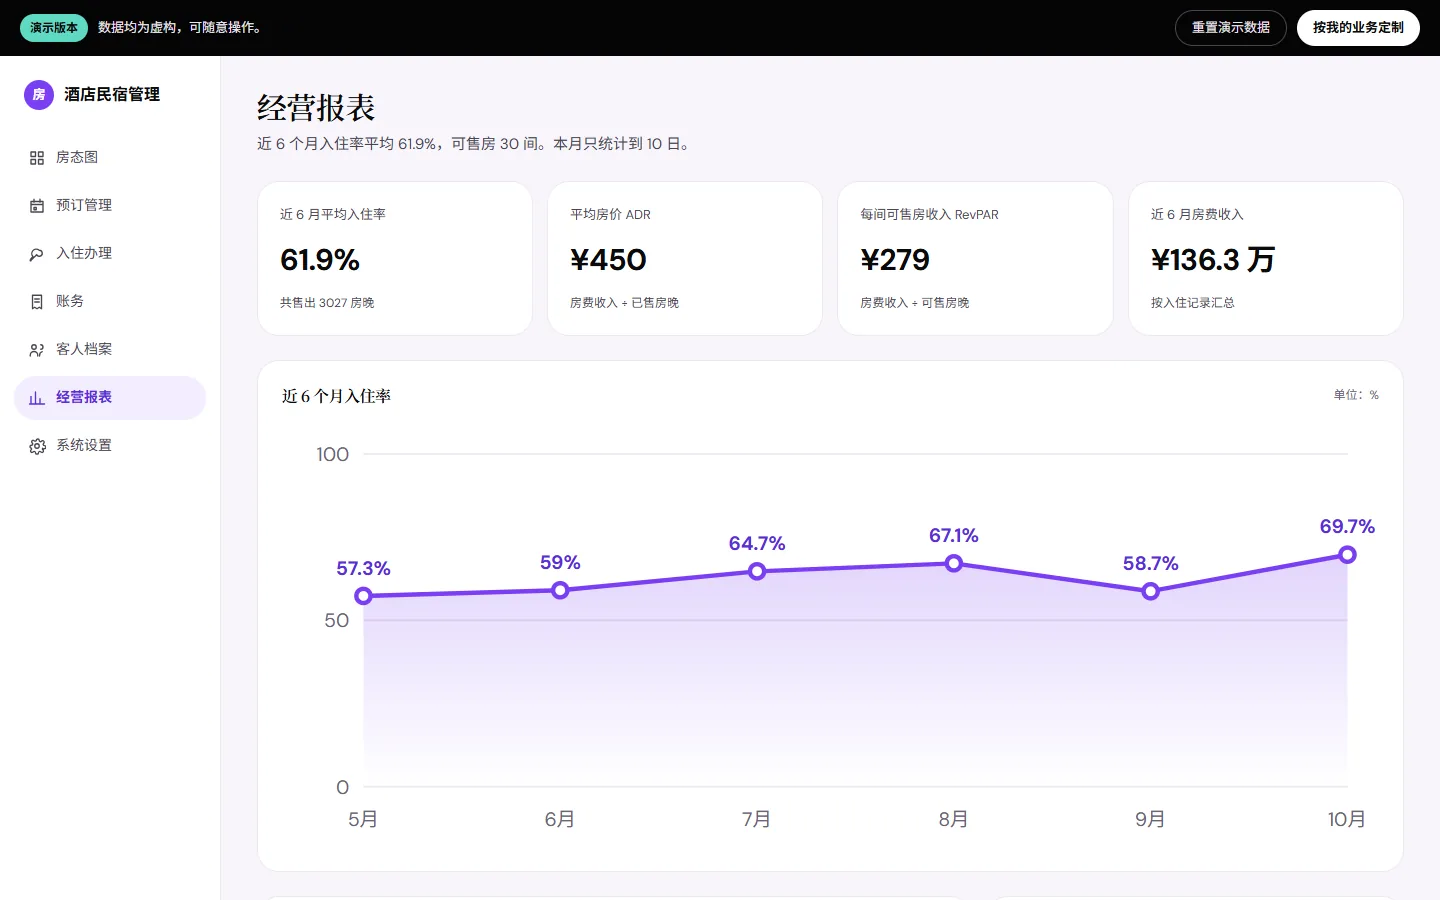Click the 平均房价 ADR label

point(610,215)
